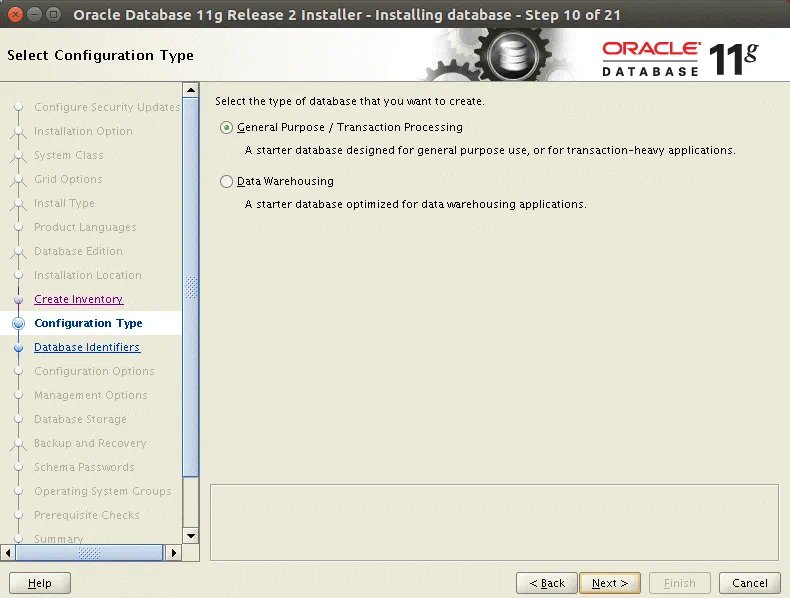Image resolution: width=790 pixels, height=598 pixels.
Task: Select the Configuration Type step entry
Action: (x=88, y=323)
